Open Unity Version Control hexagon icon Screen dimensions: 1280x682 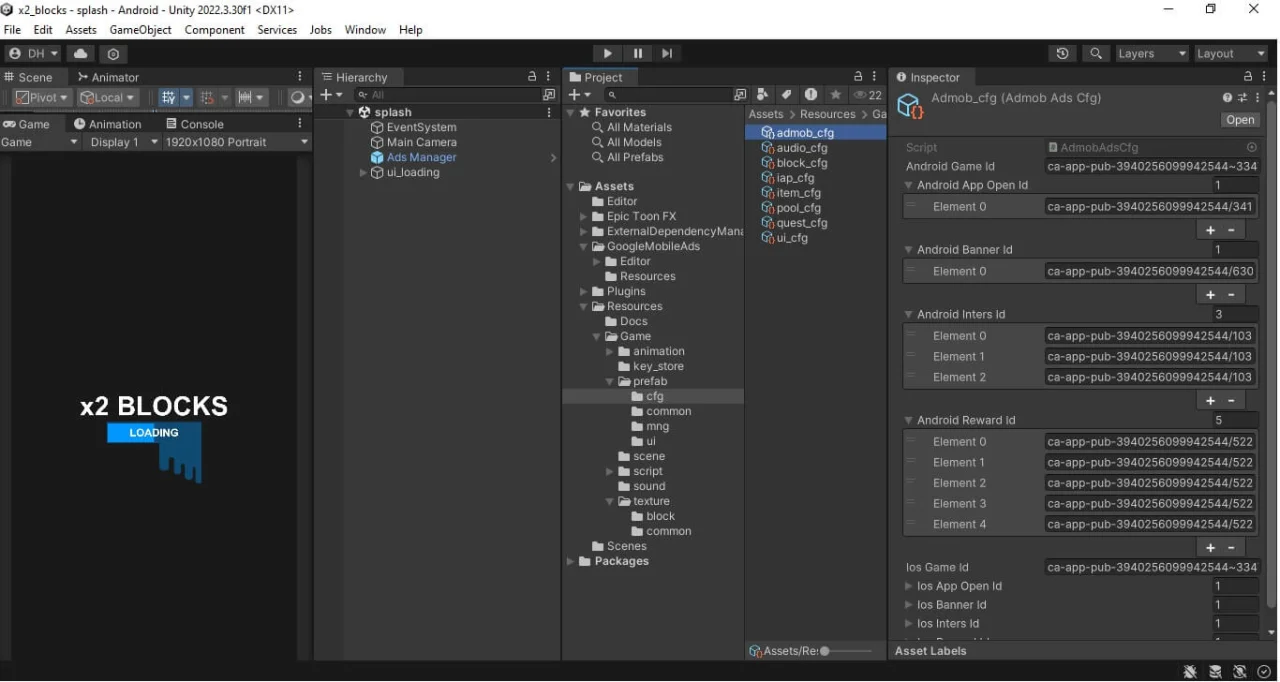[x=113, y=54]
